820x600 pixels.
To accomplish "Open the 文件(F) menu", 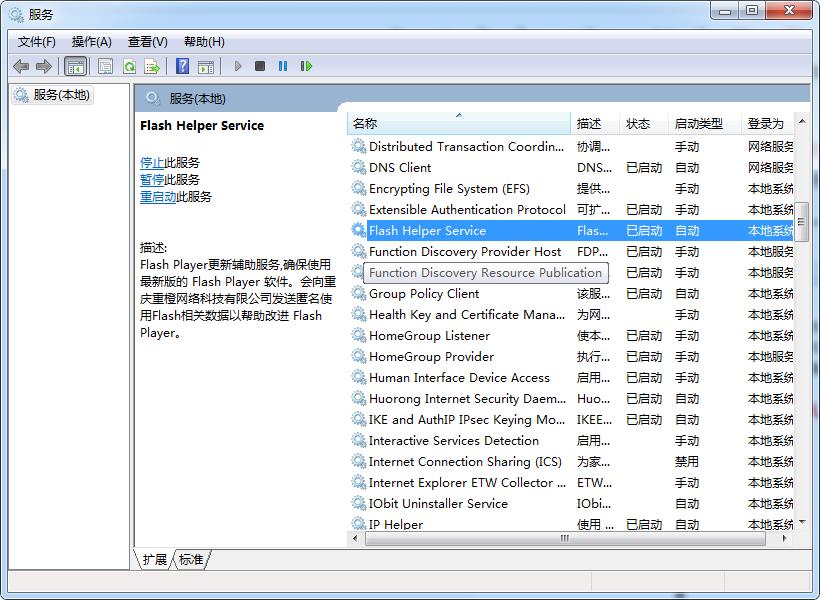I will (x=37, y=42).
